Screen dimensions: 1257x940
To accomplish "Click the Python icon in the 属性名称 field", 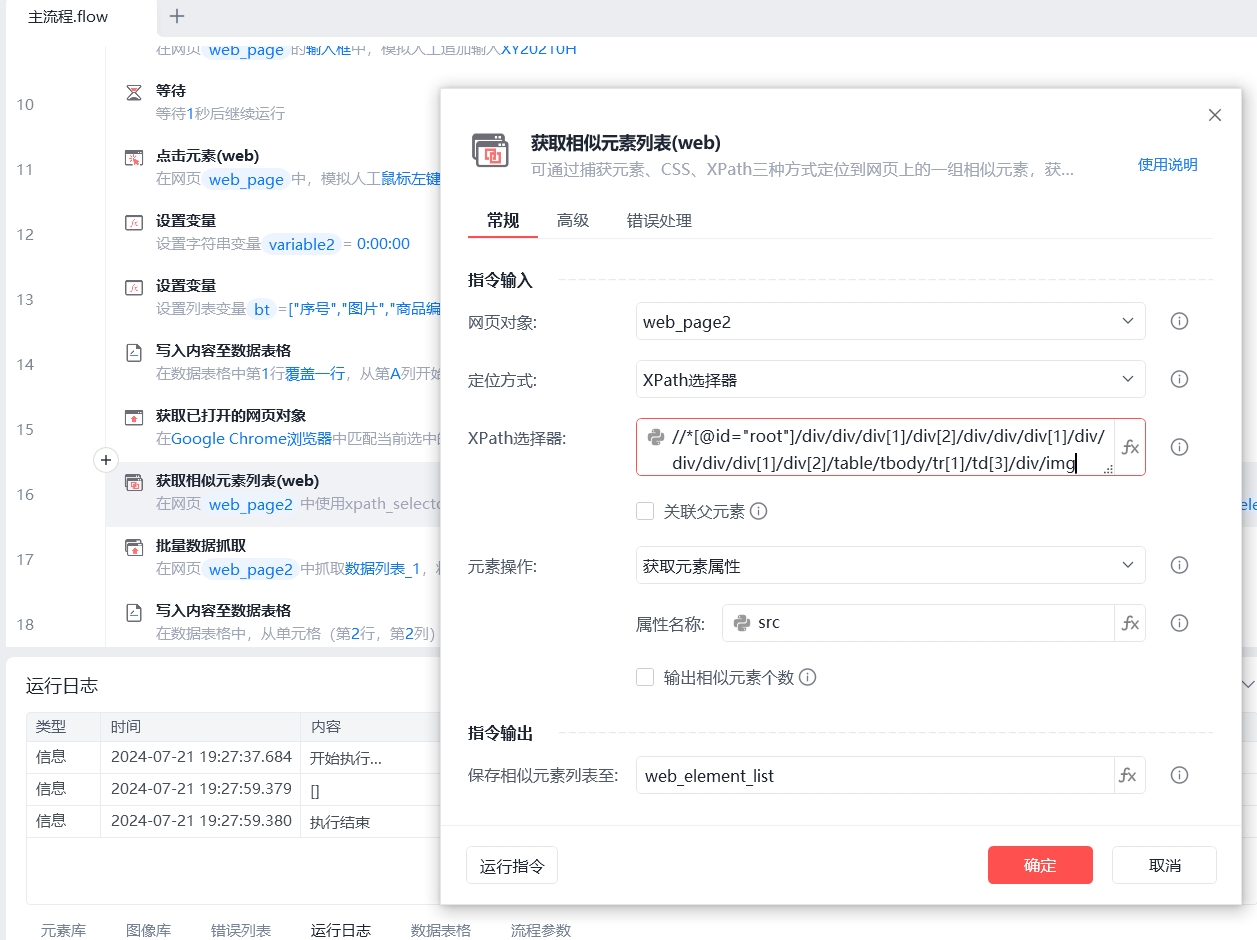I will (x=742, y=622).
